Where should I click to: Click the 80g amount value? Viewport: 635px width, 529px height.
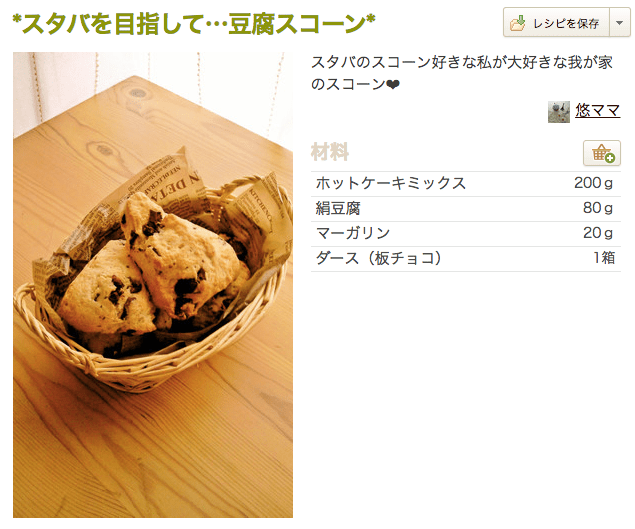(x=598, y=208)
